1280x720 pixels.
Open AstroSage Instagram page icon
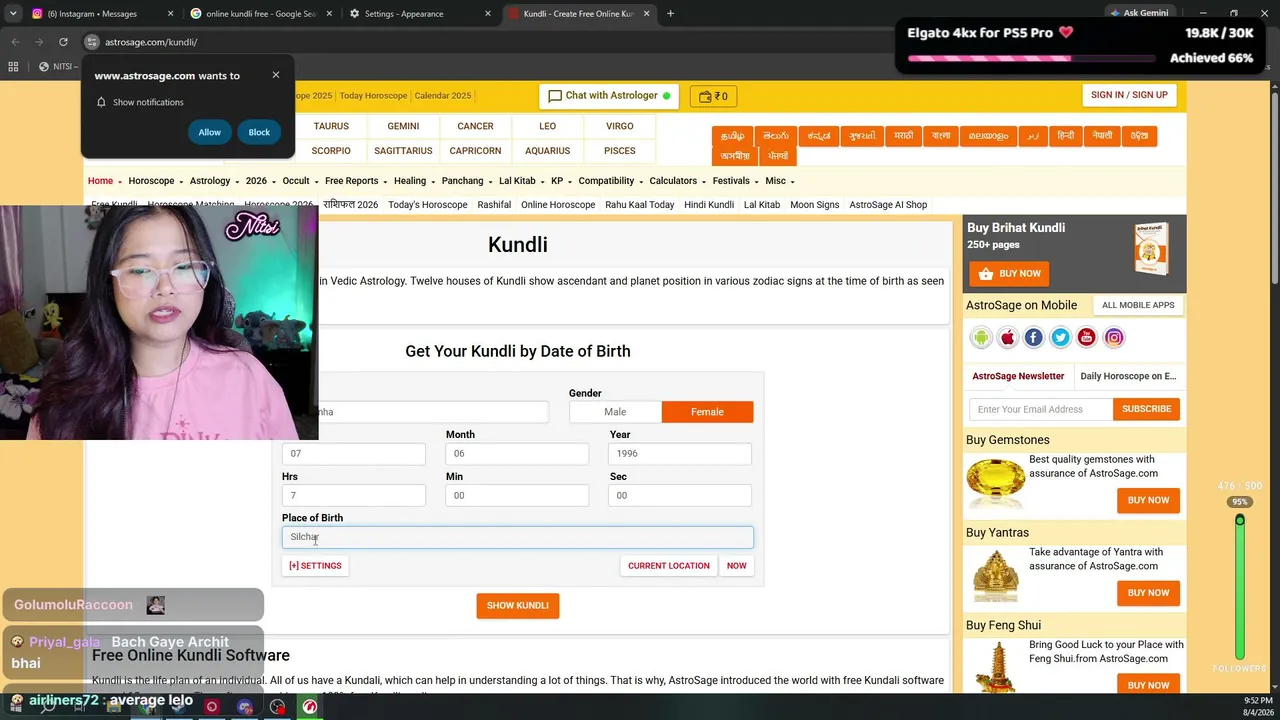tap(1114, 338)
